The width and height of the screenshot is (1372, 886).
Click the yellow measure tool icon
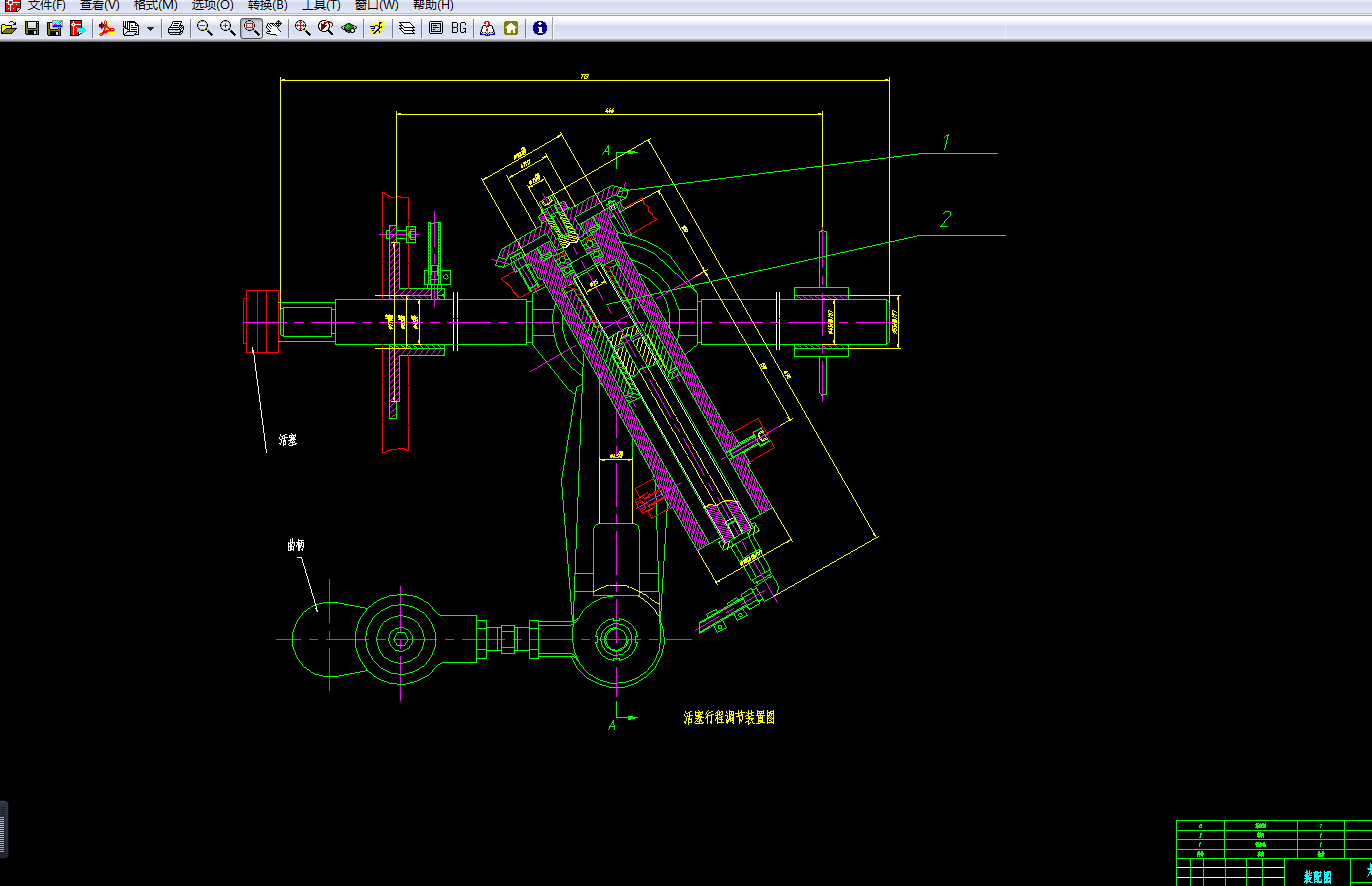pyautogui.click(x=377, y=28)
